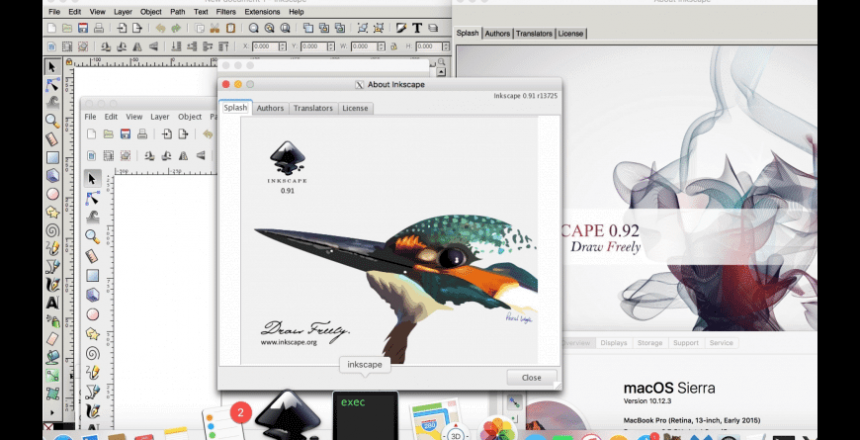Open Layer menu in smaller Inkscape window
Viewport: 860px width, 440px height.
click(160, 117)
